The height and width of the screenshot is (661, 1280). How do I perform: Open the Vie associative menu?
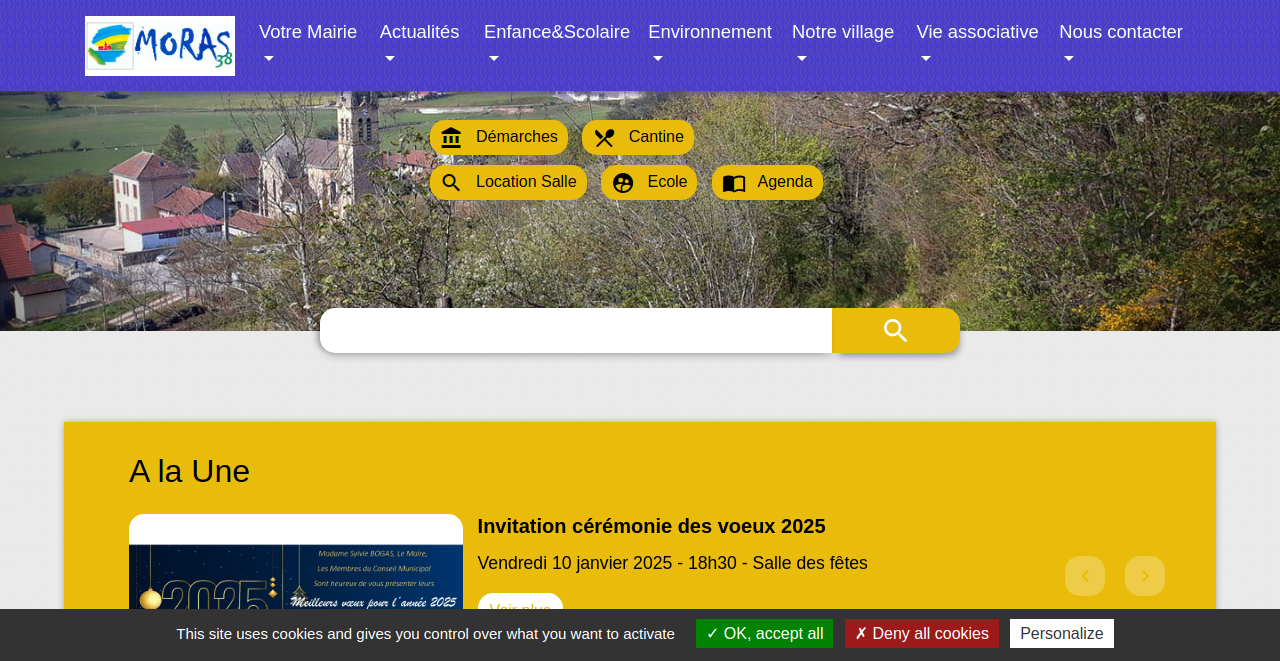click(x=976, y=32)
